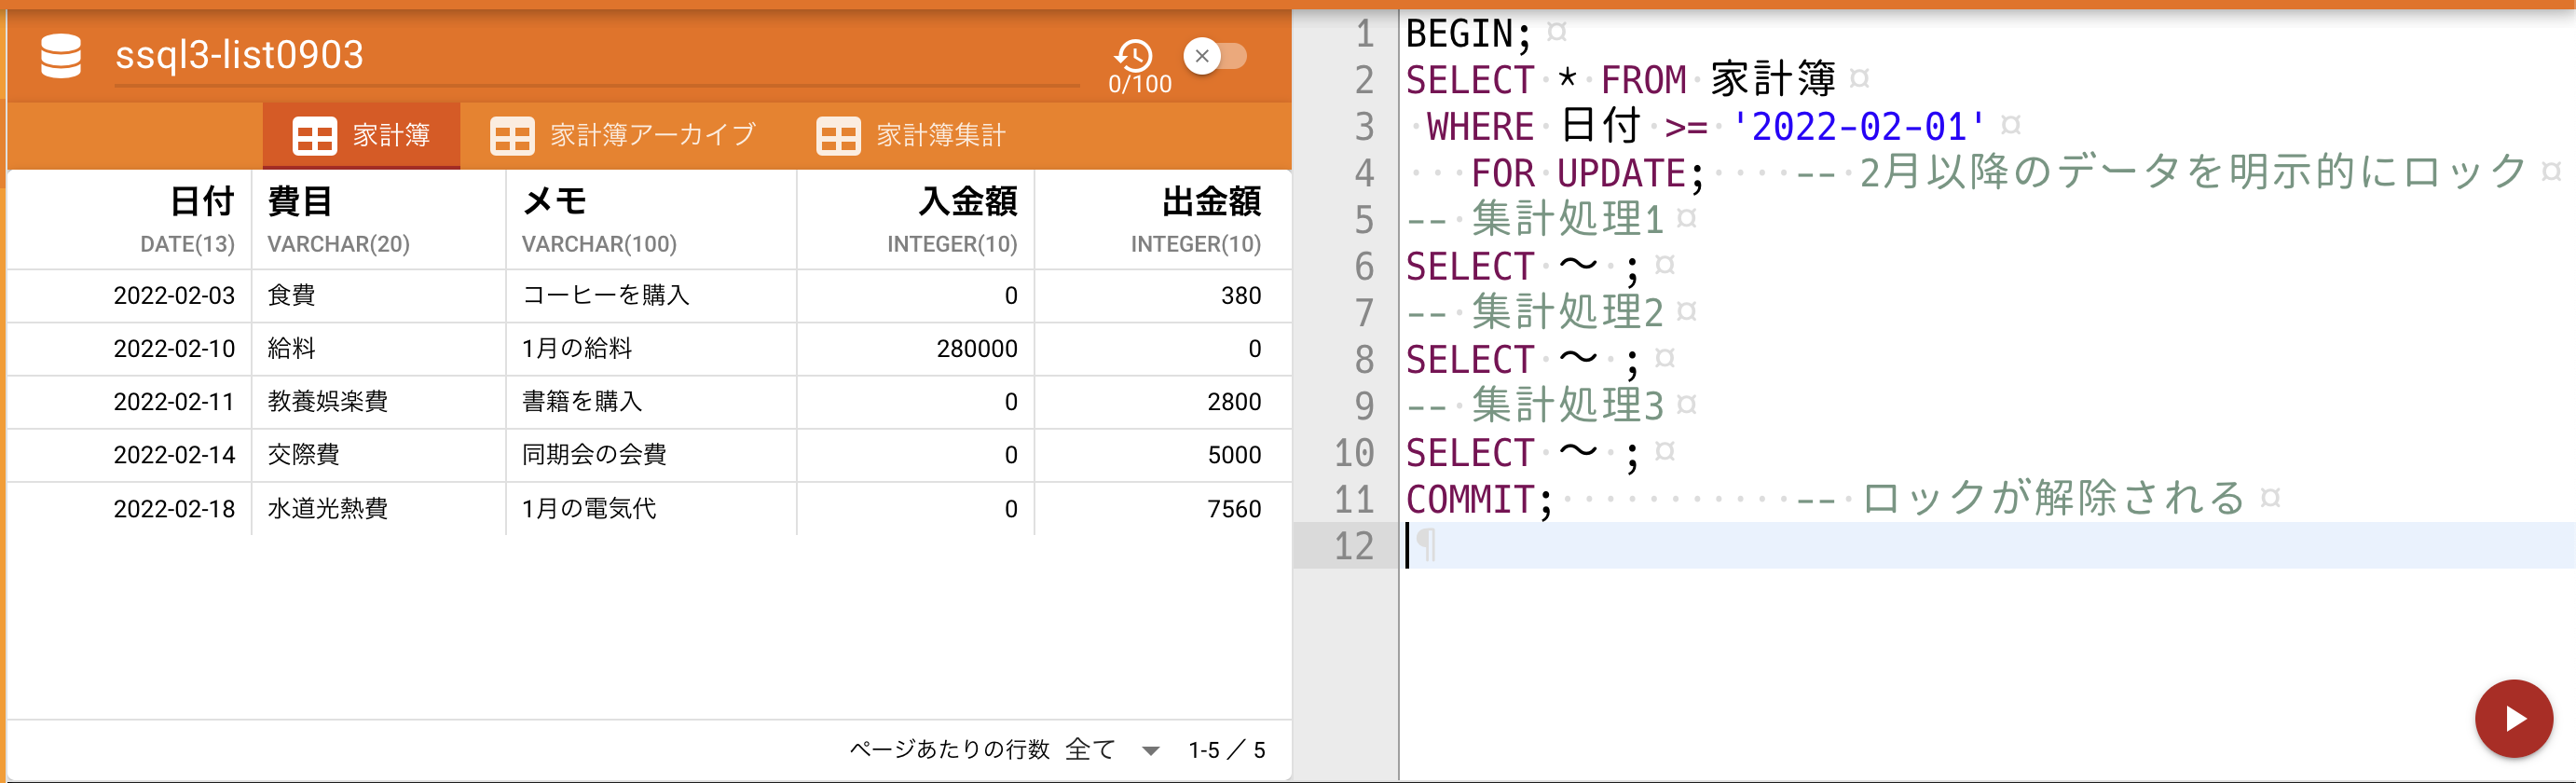2576x783 pixels.
Task: Open the 家計簿アーカイブ tab
Action: click(x=622, y=135)
